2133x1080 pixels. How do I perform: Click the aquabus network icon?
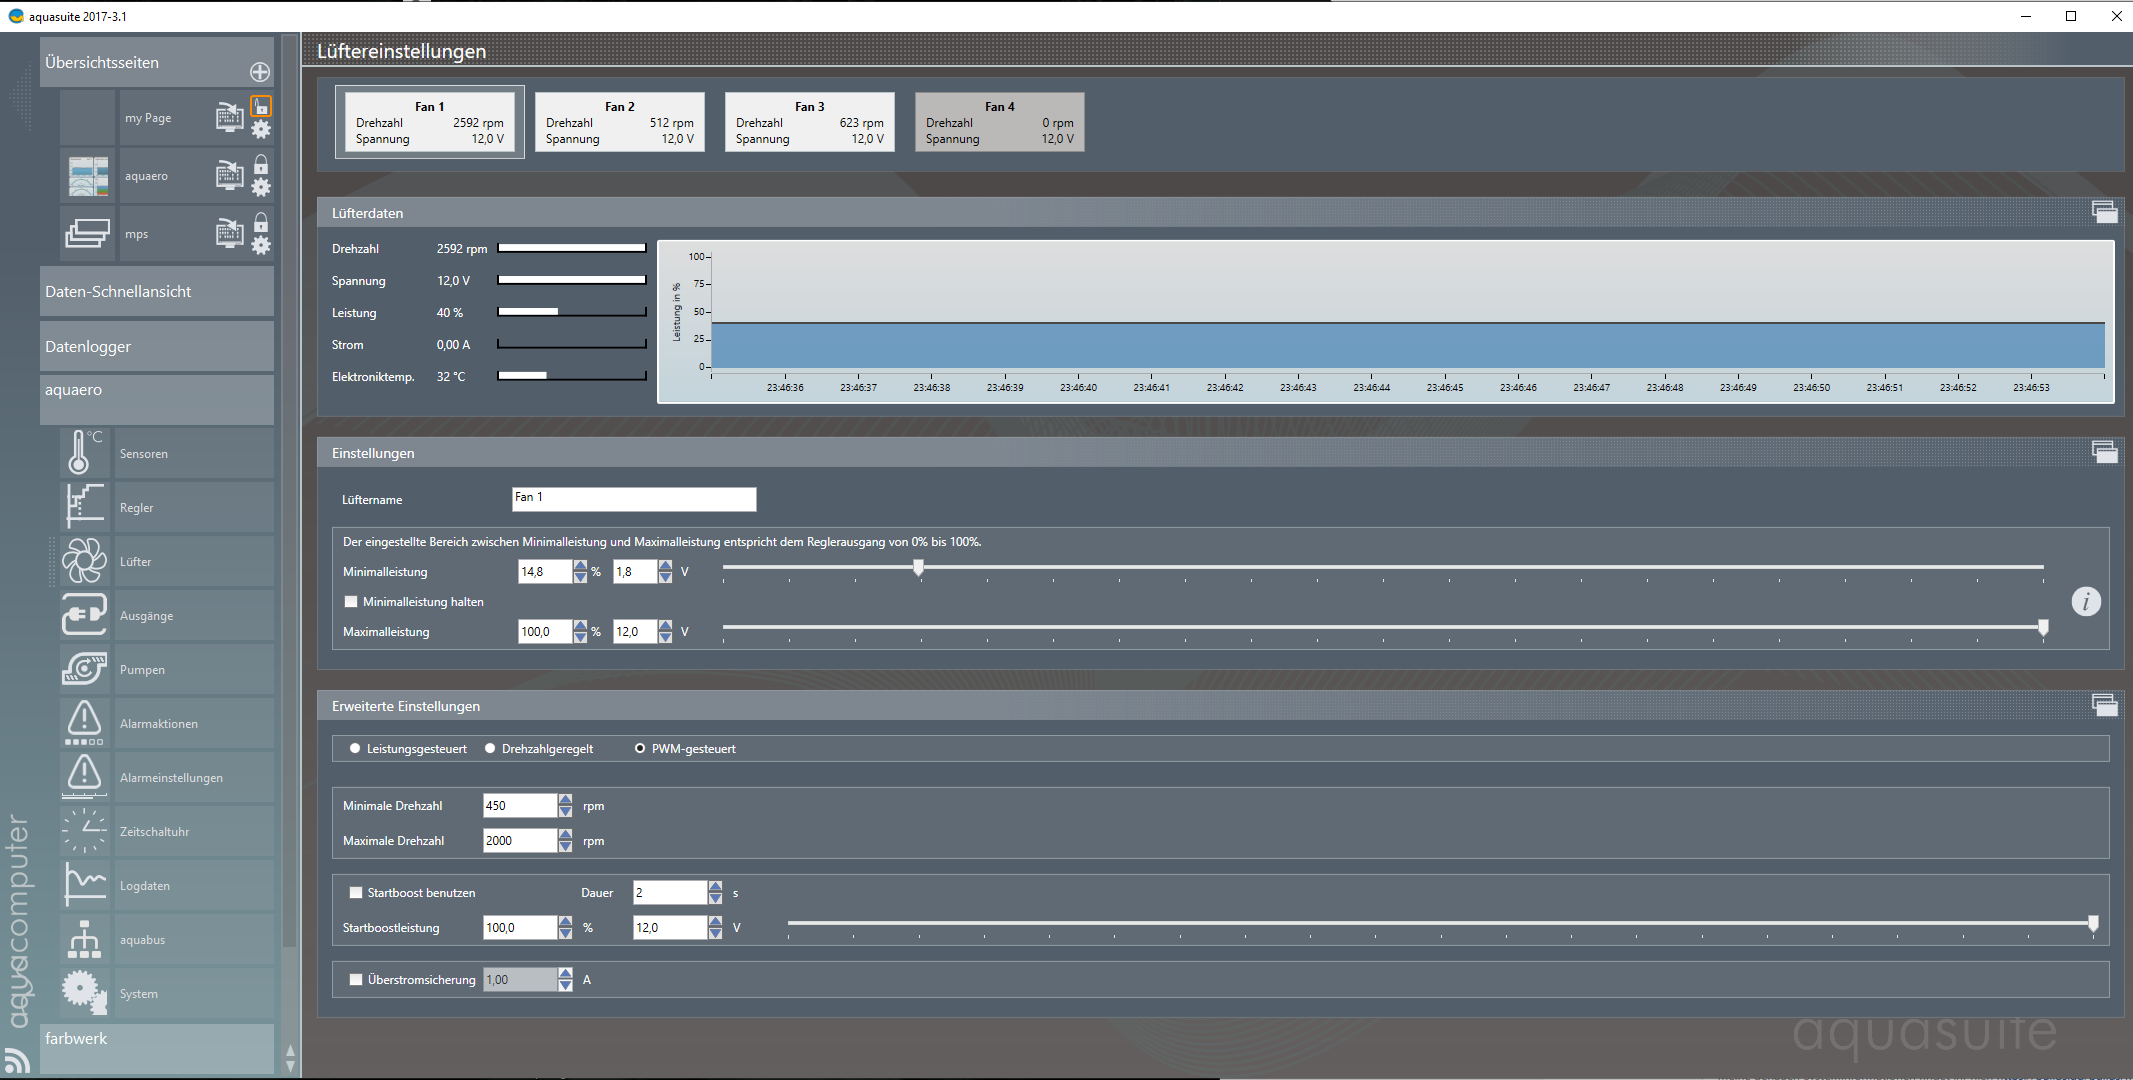(84, 939)
